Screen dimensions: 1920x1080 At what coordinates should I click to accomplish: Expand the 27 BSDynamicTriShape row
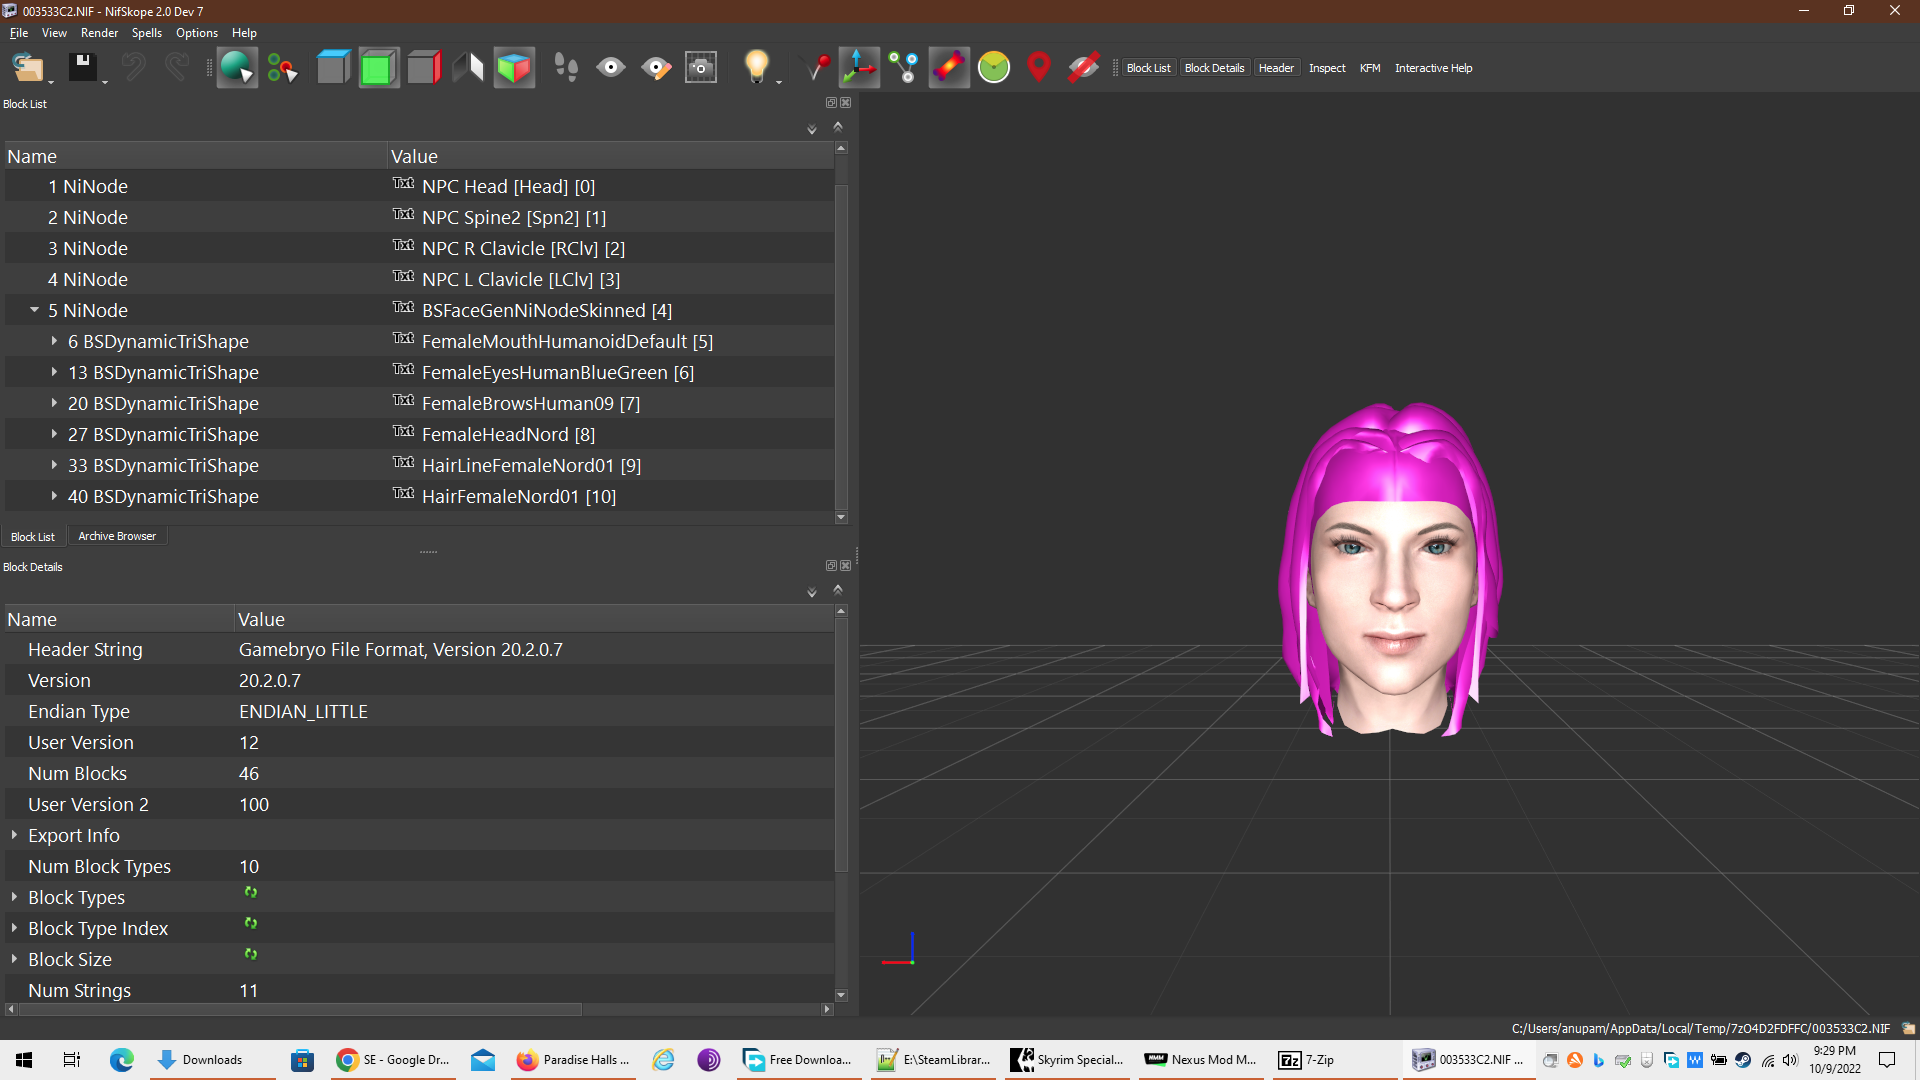pos(54,434)
